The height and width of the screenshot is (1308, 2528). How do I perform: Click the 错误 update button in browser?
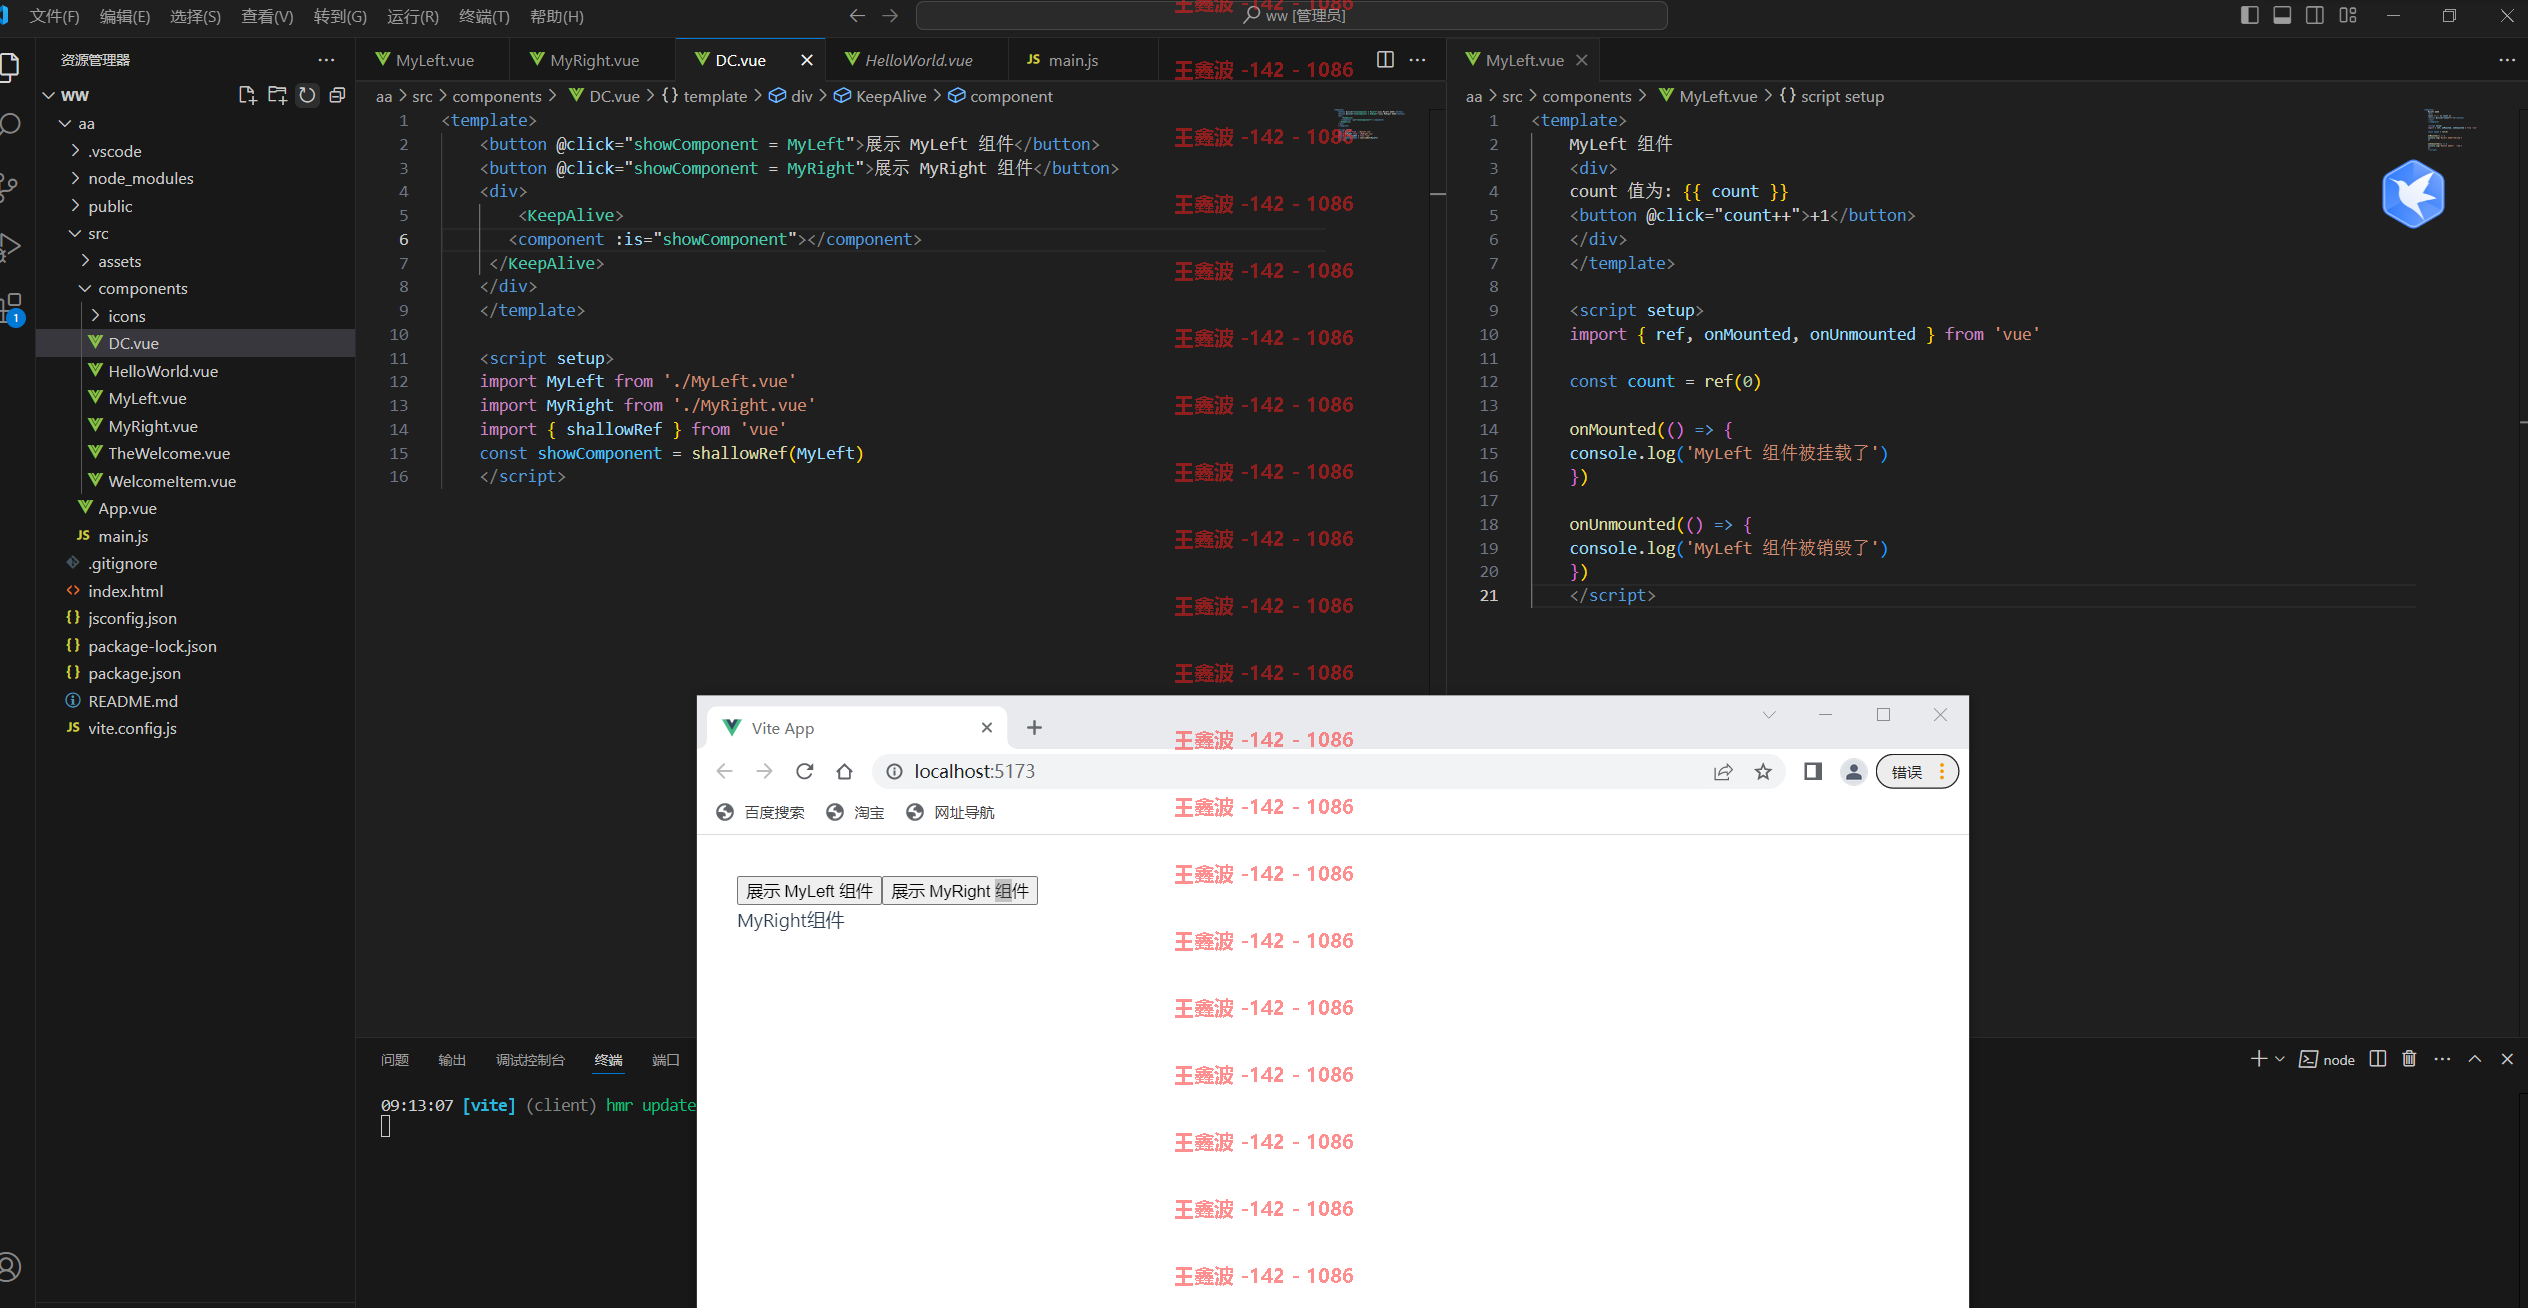coord(1916,771)
